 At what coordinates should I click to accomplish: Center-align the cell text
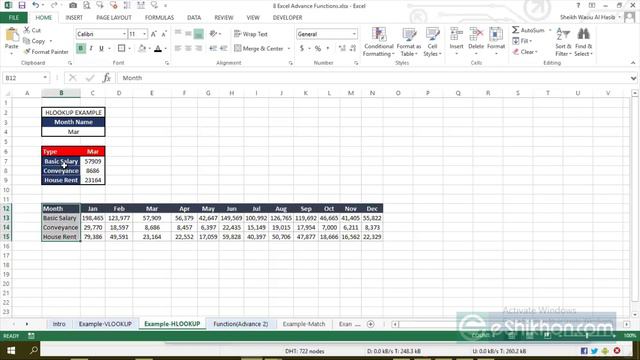(188, 48)
